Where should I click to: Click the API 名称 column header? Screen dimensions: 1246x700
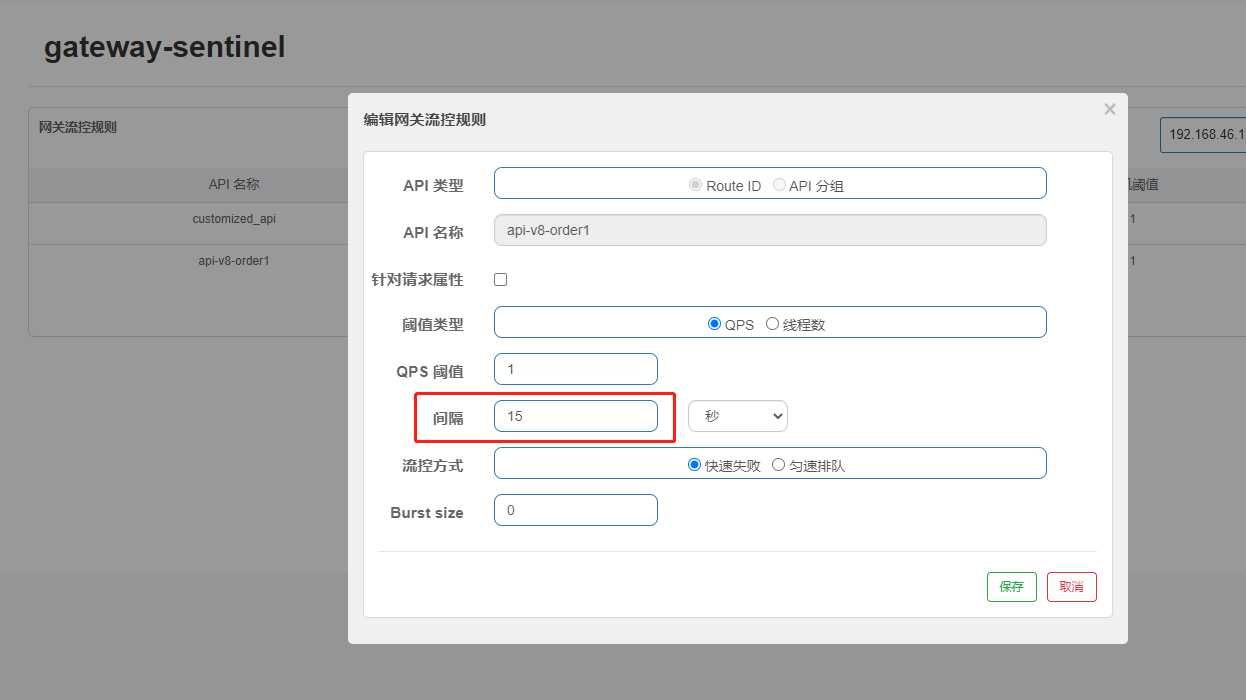234,183
